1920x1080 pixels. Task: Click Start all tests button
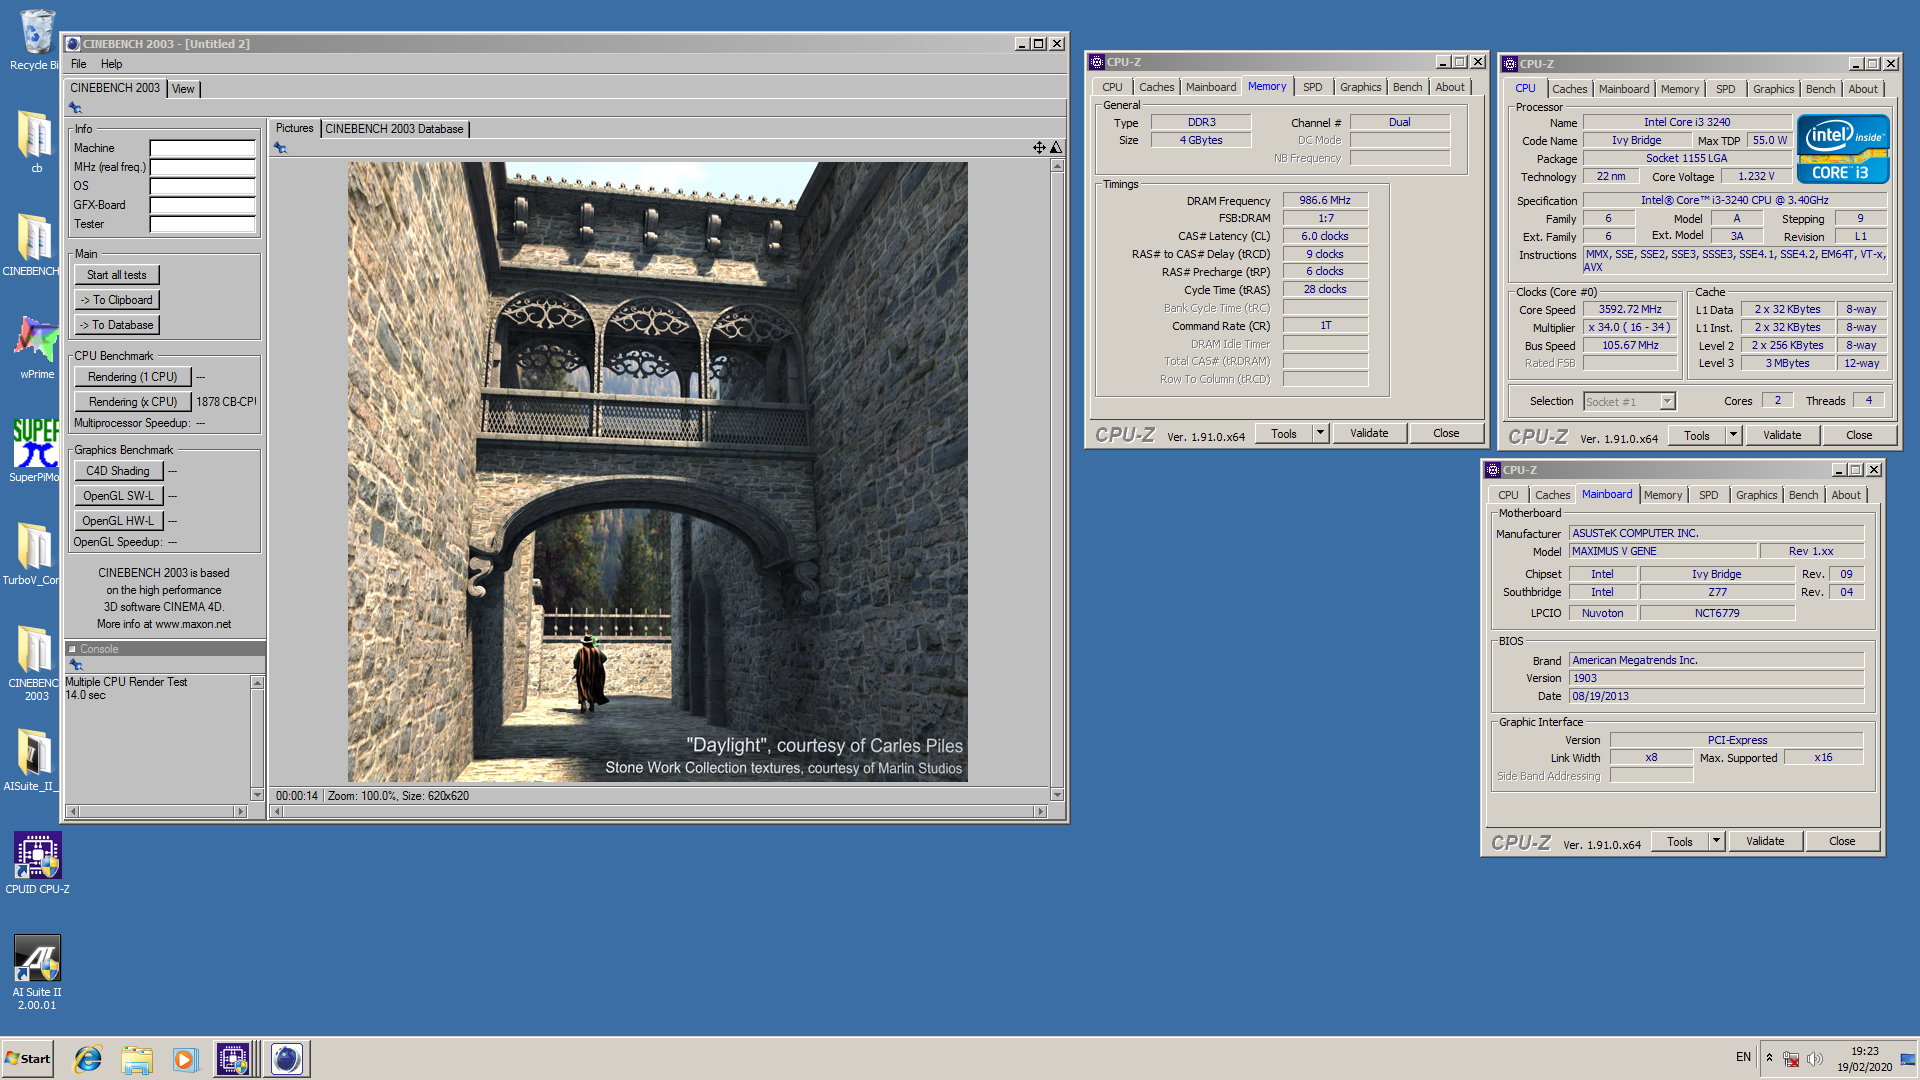(116, 275)
